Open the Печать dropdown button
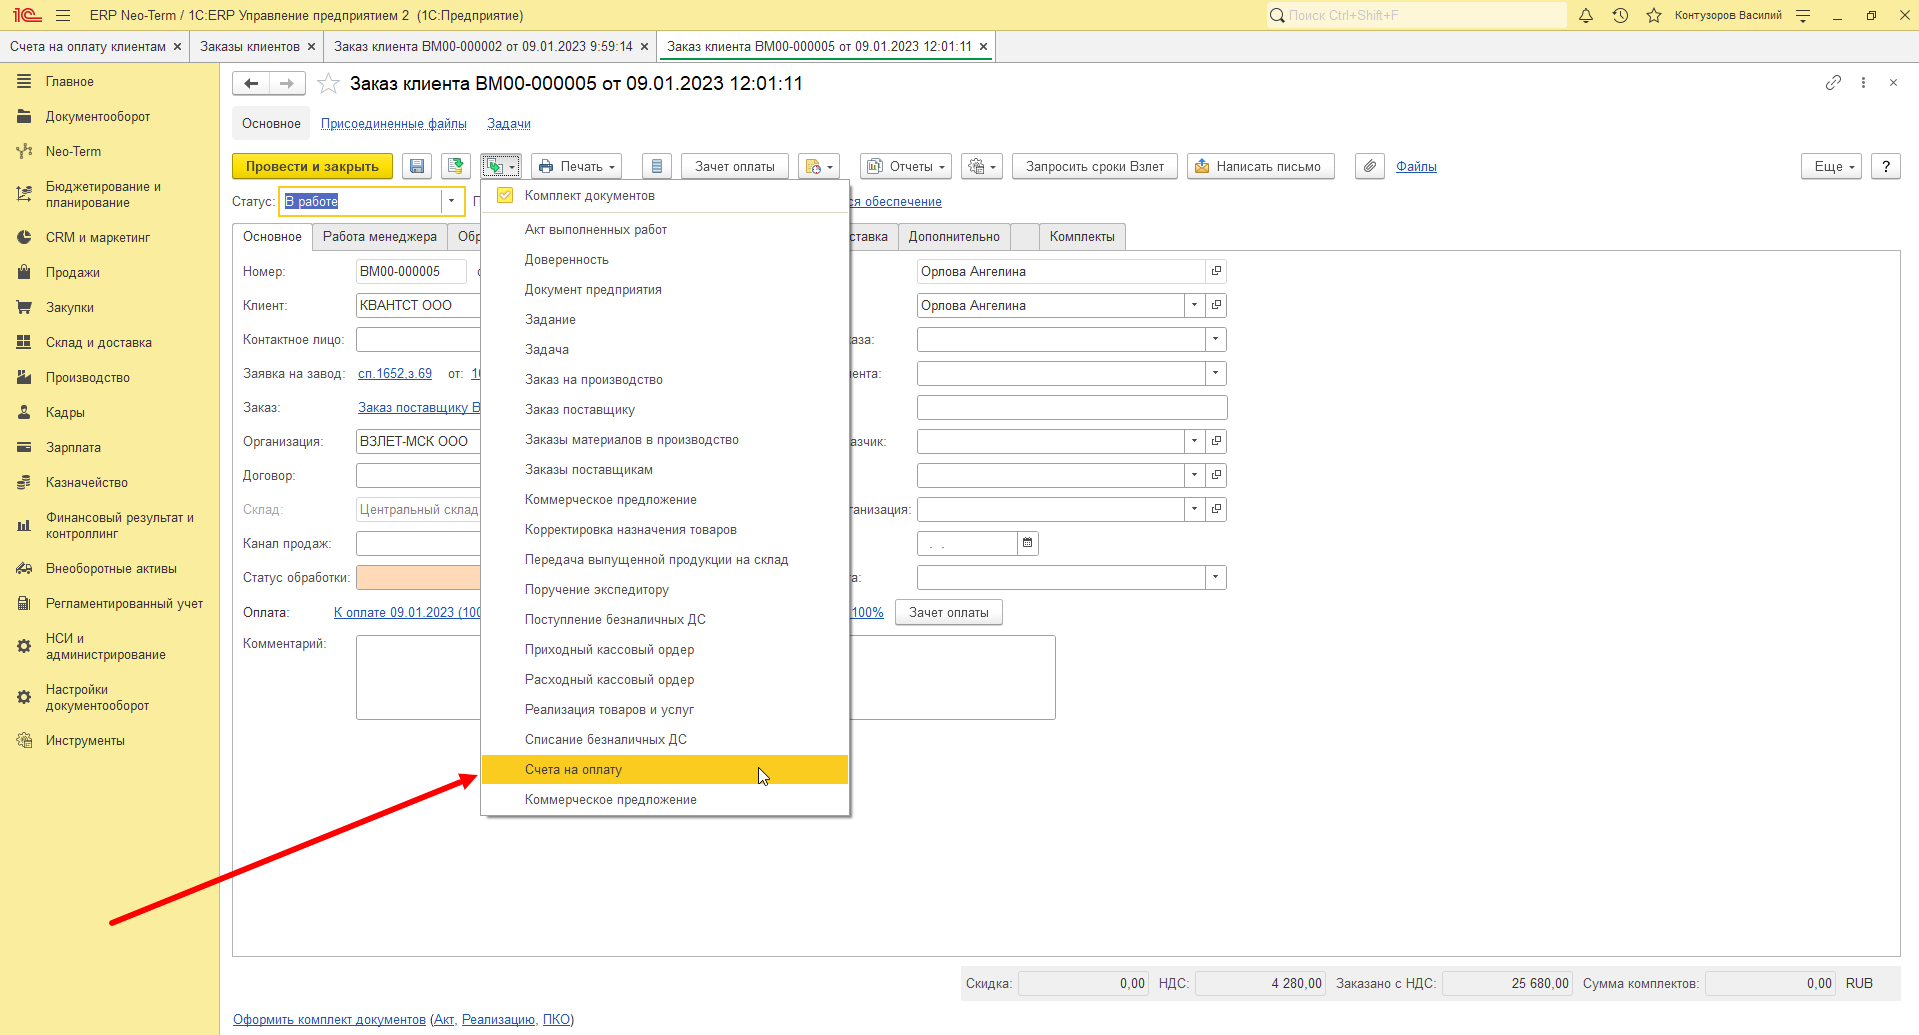 click(x=577, y=166)
